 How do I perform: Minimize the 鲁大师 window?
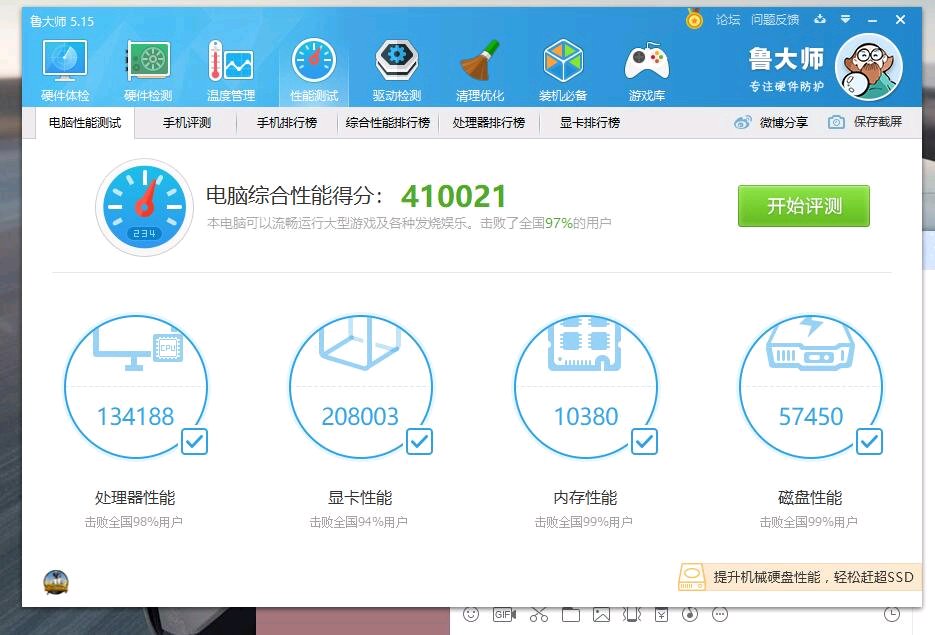point(873,20)
